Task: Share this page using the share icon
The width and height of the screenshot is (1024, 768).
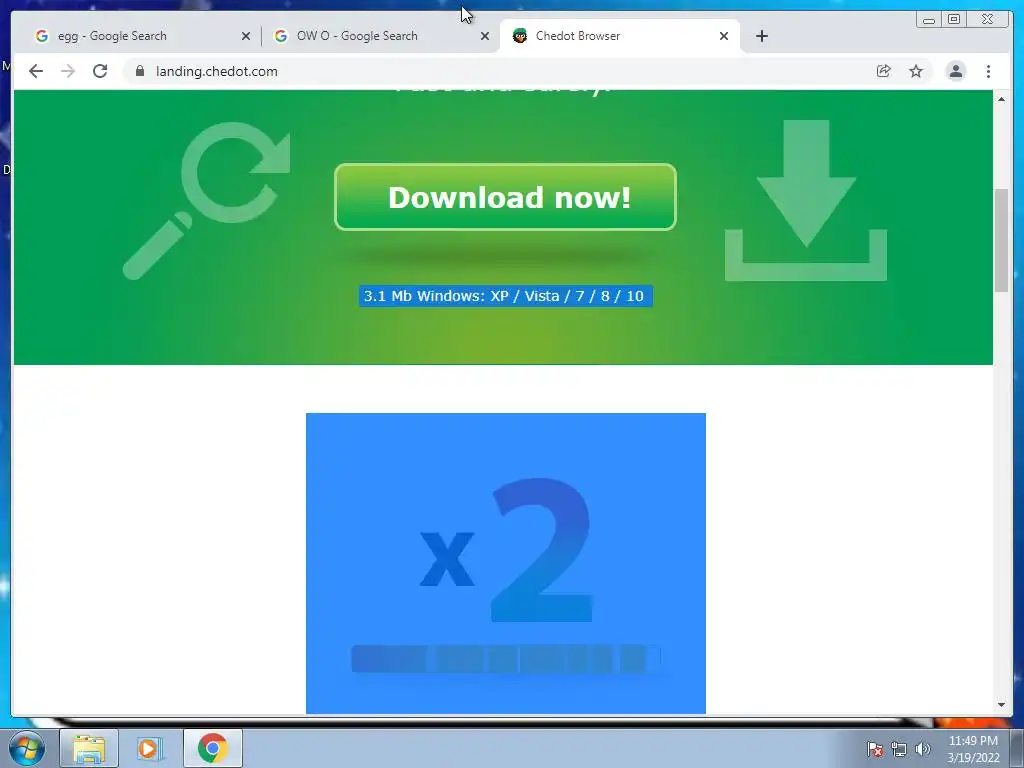Action: pyautogui.click(x=884, y=71)
